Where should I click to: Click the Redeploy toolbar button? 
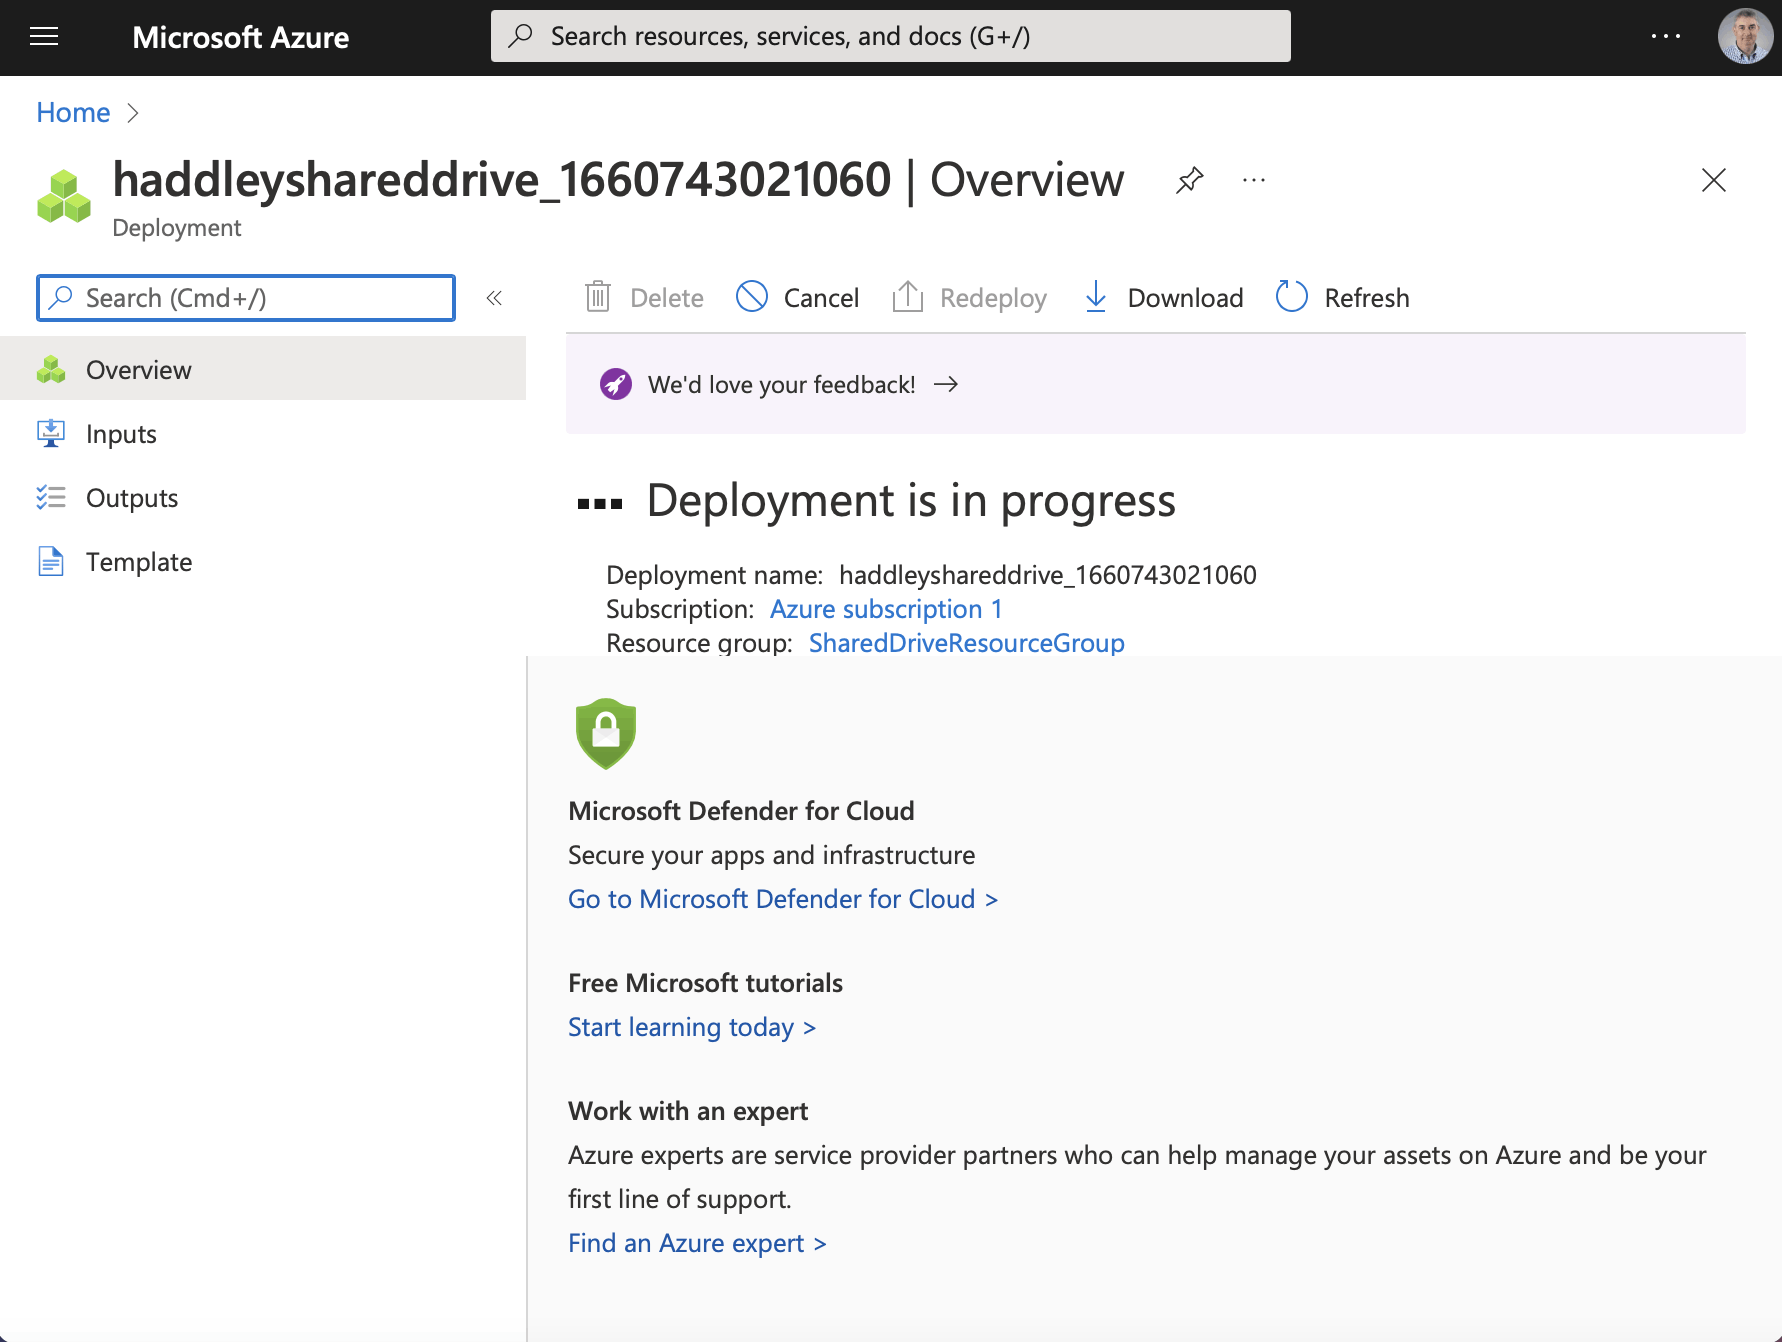(969, 298)
